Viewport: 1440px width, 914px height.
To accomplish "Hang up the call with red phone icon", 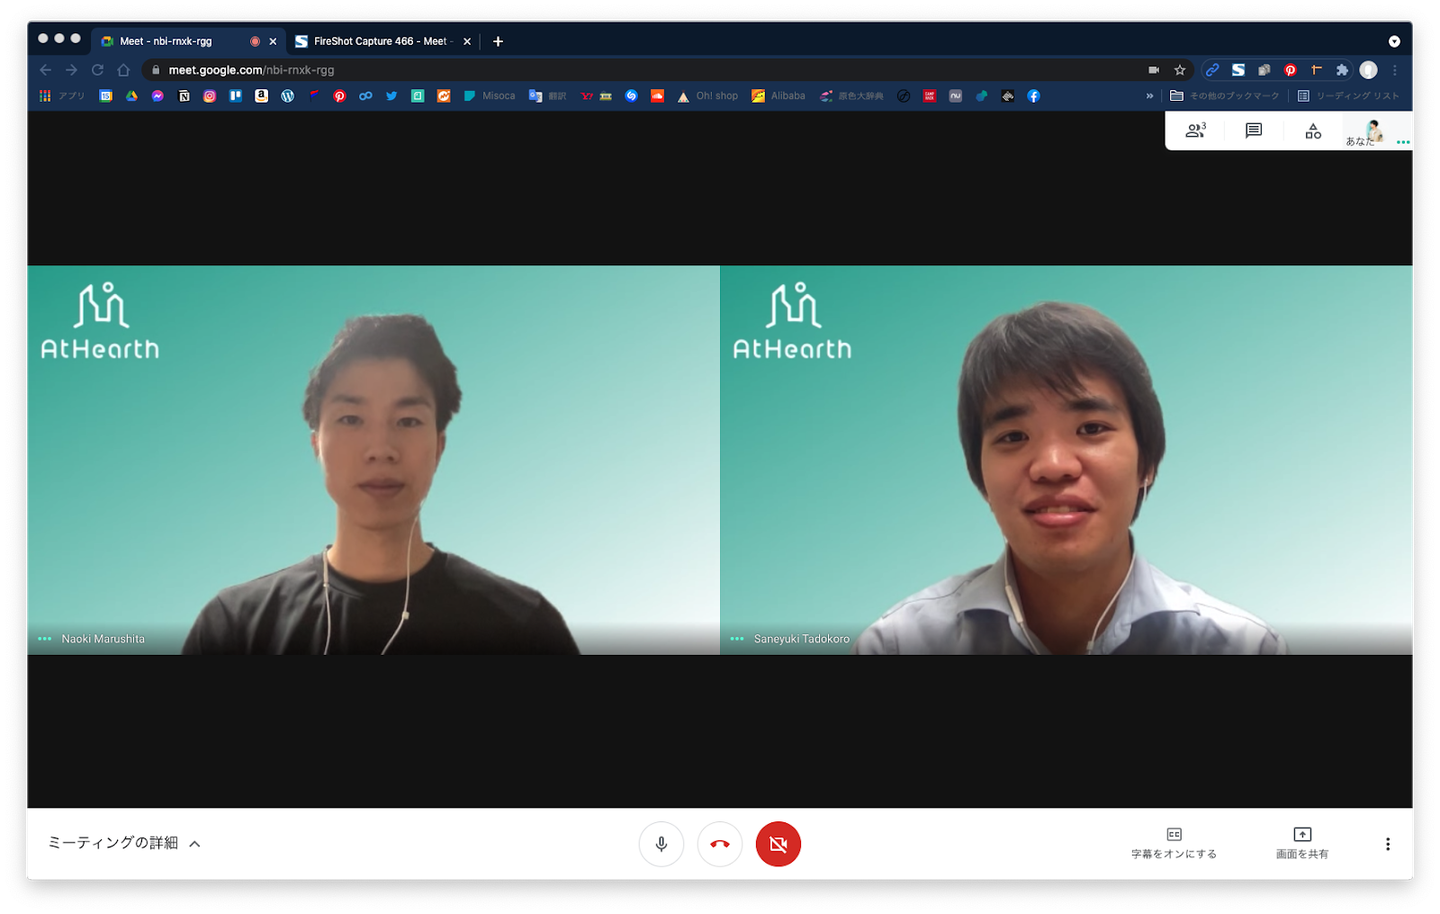I will click(720, 844).
